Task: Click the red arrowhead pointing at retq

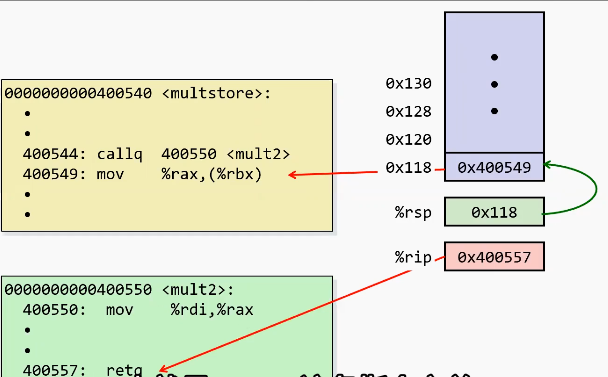Action: click(164, 368)
